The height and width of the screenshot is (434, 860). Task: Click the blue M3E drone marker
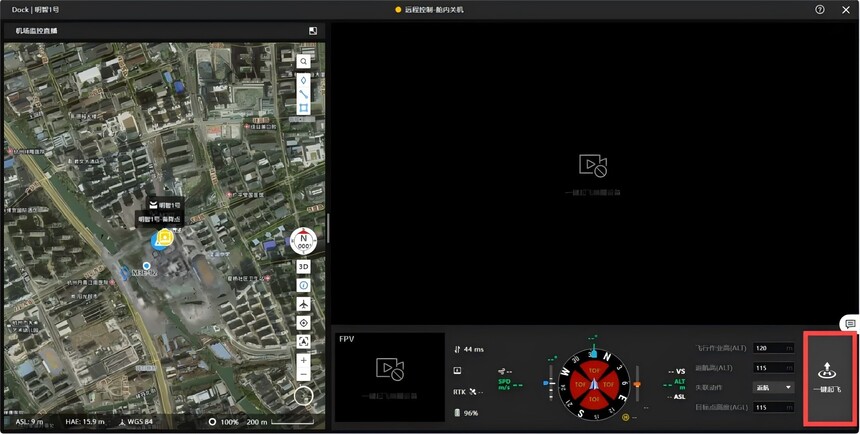125,273
